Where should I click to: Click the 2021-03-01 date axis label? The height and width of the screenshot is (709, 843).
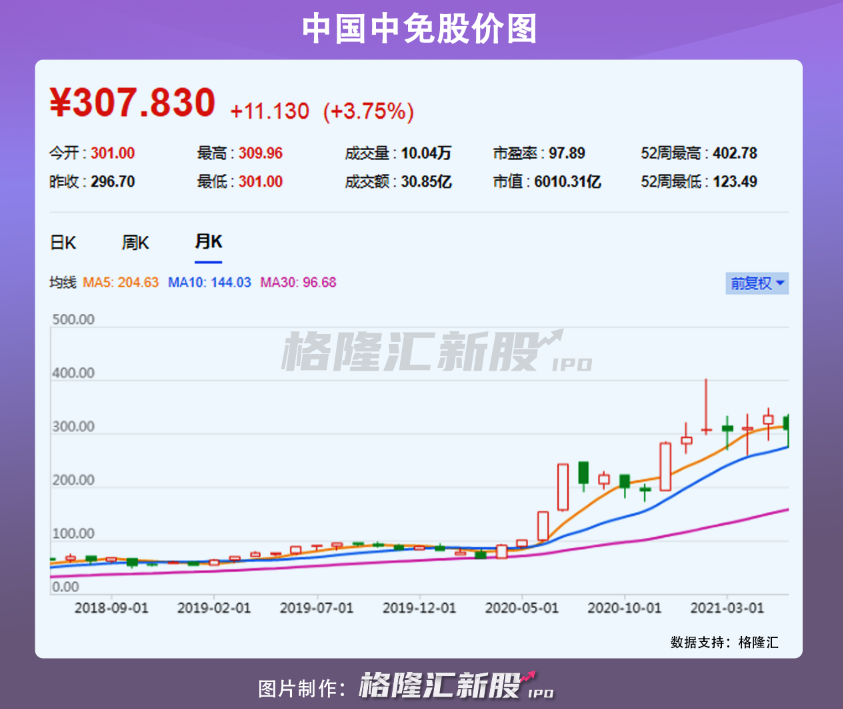[727, 608]
